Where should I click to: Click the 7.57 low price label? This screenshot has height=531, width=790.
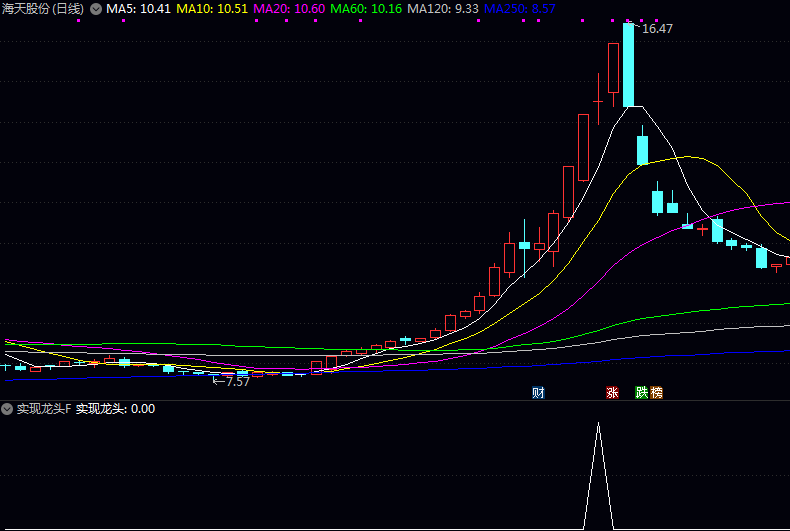pos(237,382)
